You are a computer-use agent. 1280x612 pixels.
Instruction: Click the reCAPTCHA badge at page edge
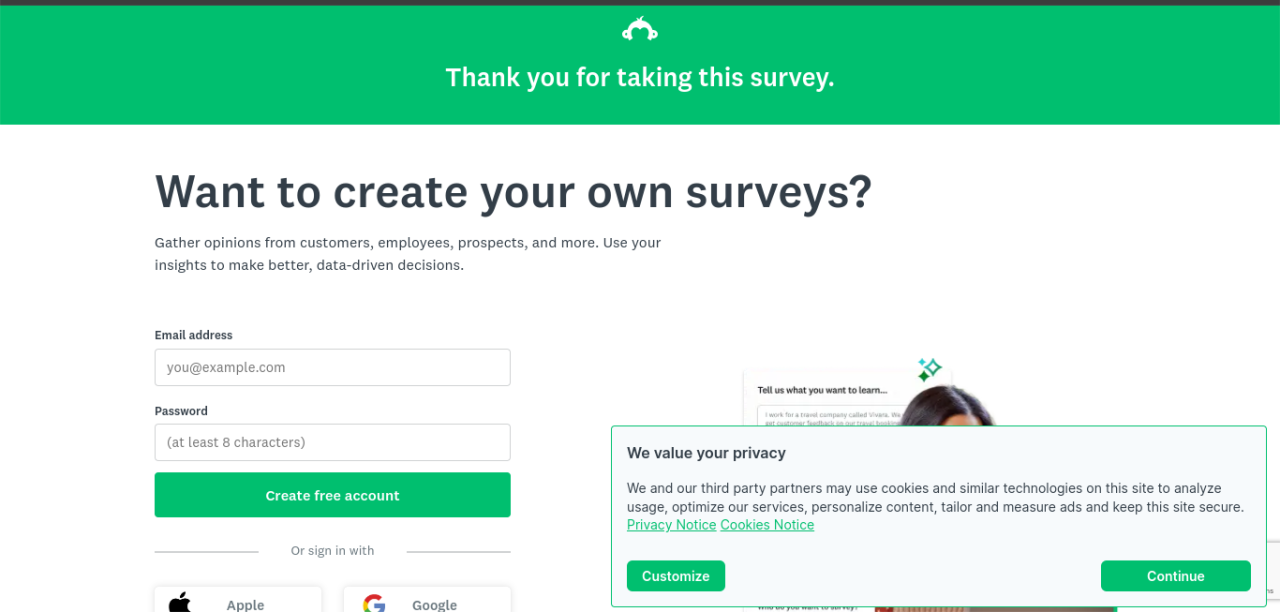(x=1273, y=575)
